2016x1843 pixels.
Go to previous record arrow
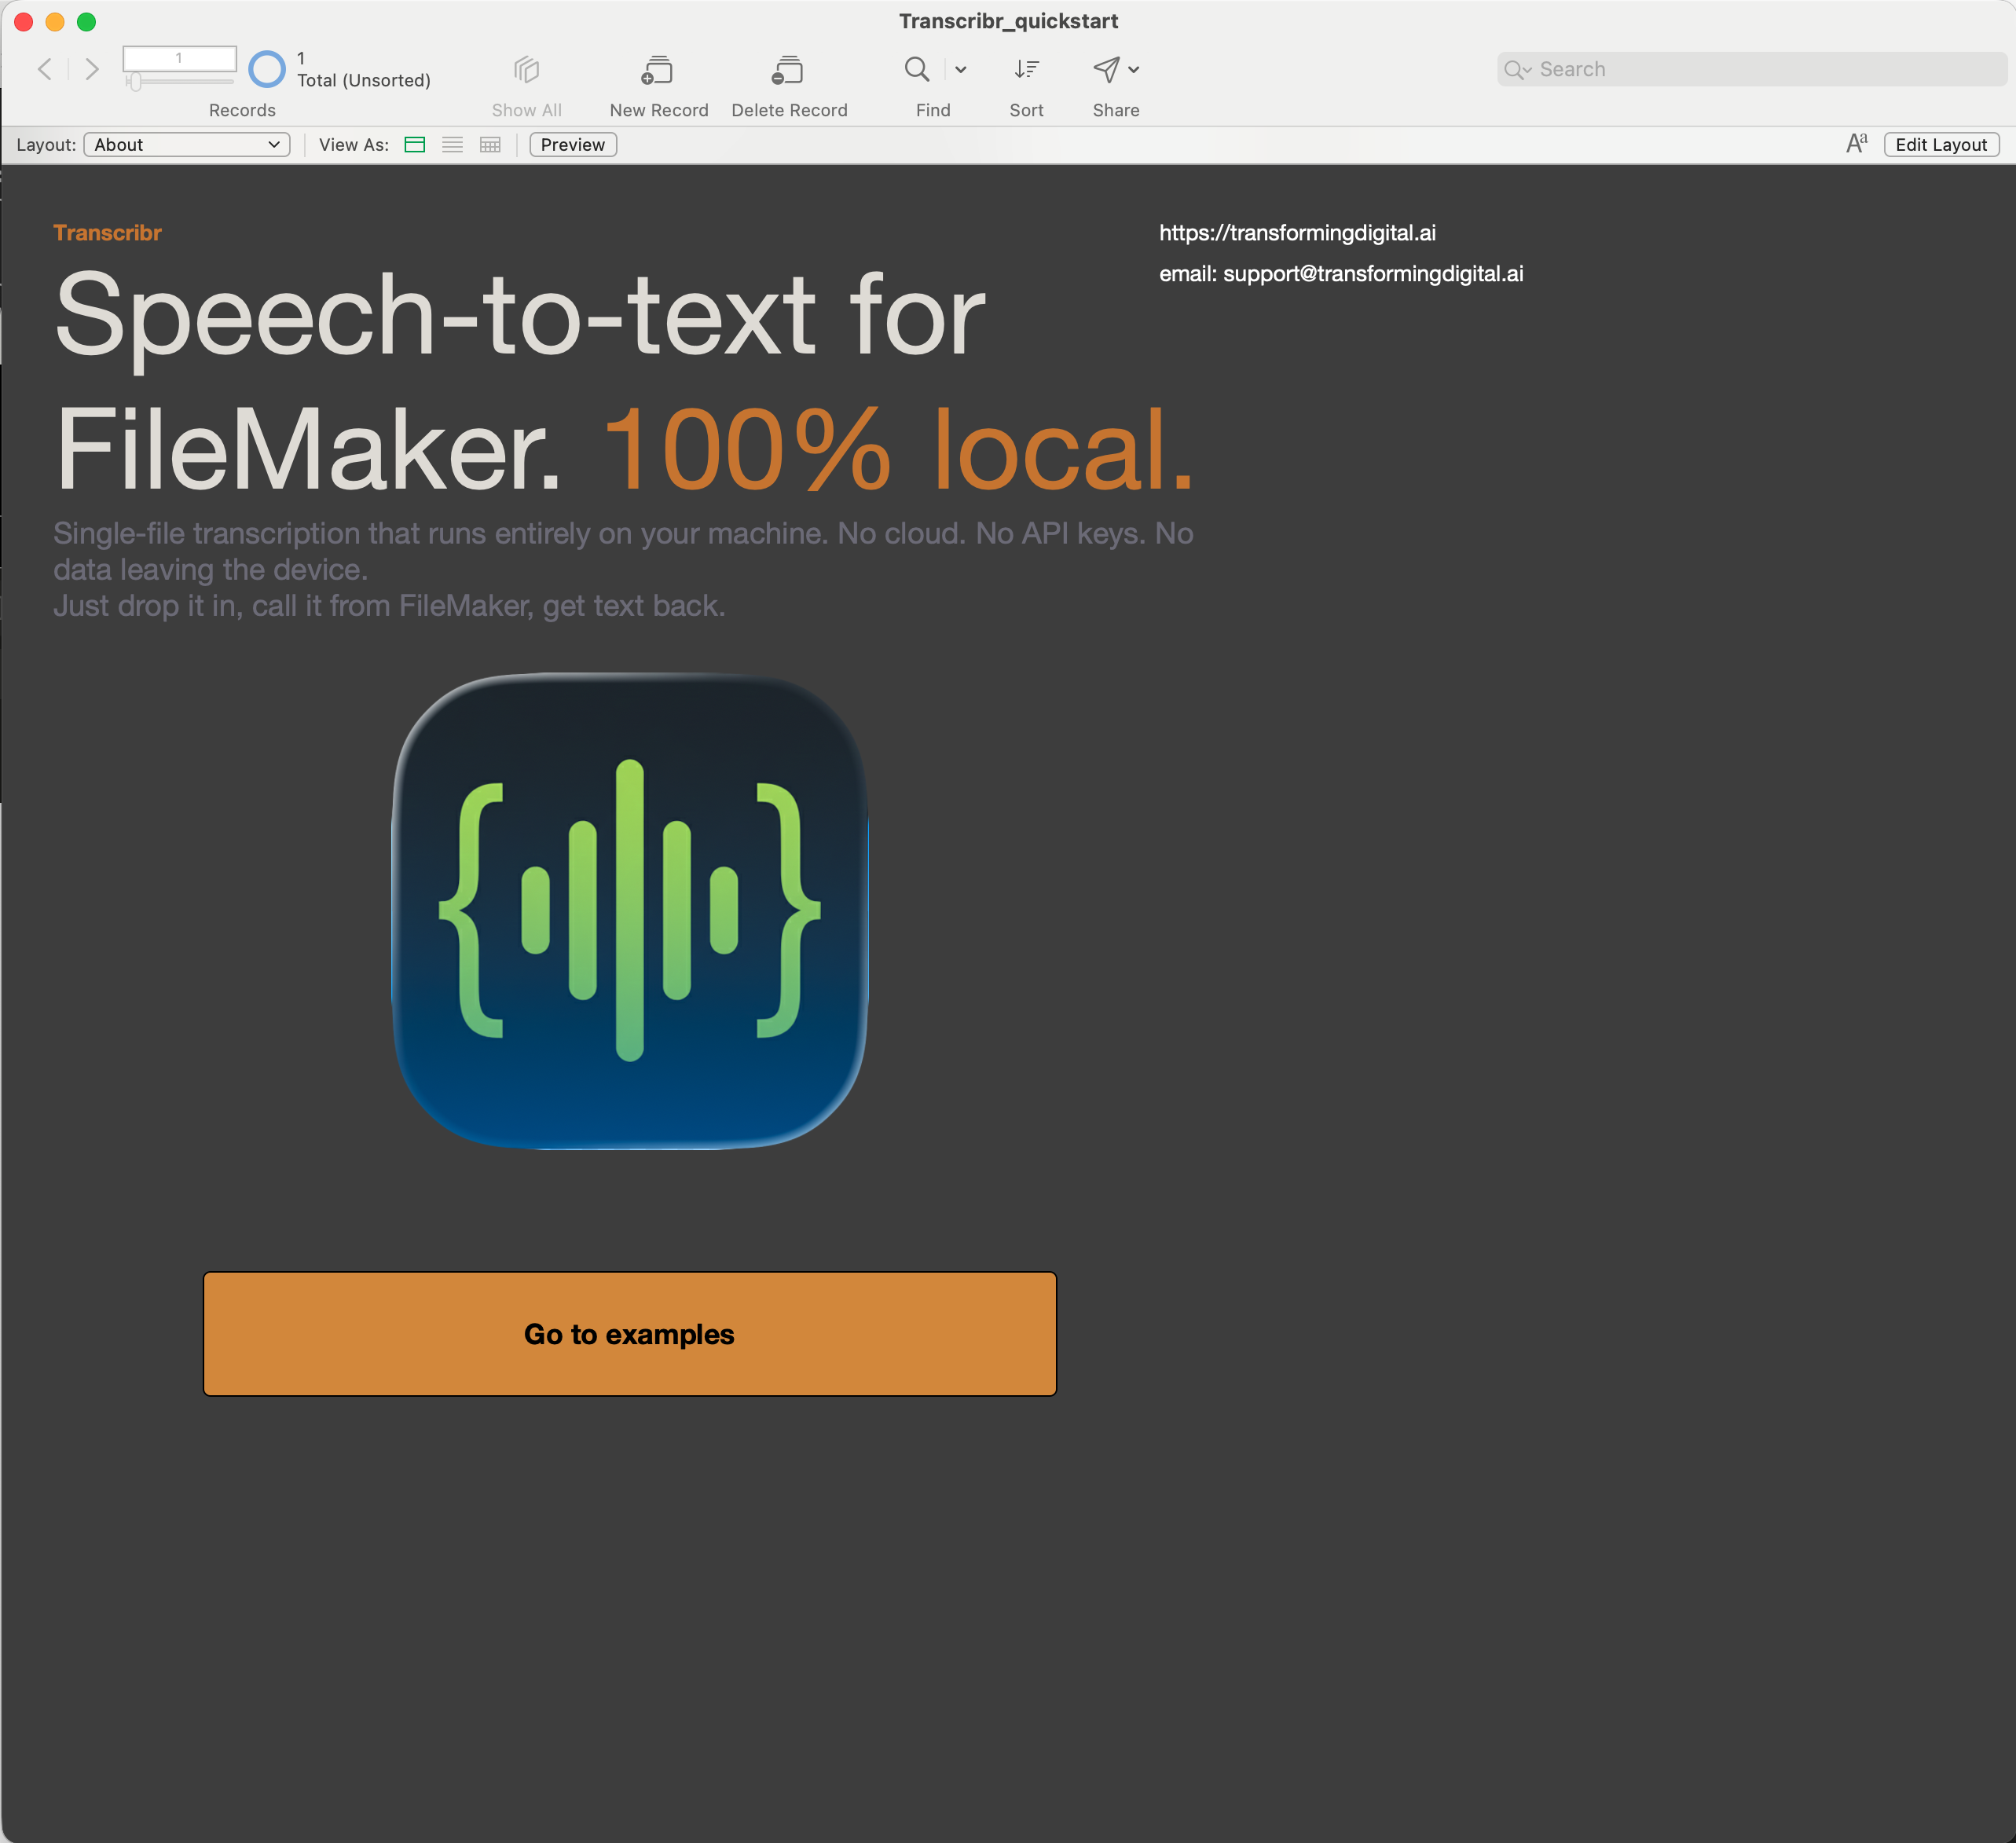[x=45, y=69]
